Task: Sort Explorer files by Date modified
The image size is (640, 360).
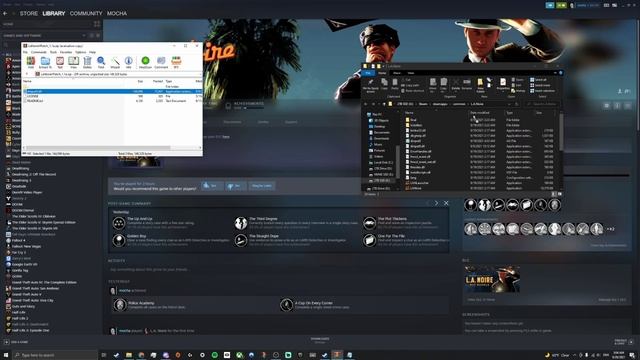Action: pos(480,113)
